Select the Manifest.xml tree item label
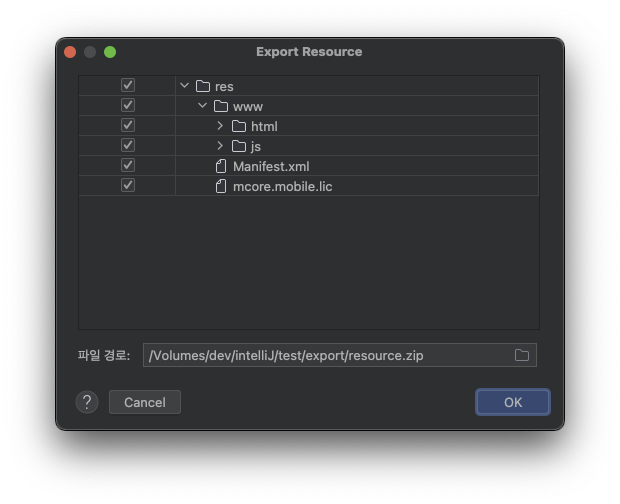Viewport: 620px width, 504px height. (271, 166)
